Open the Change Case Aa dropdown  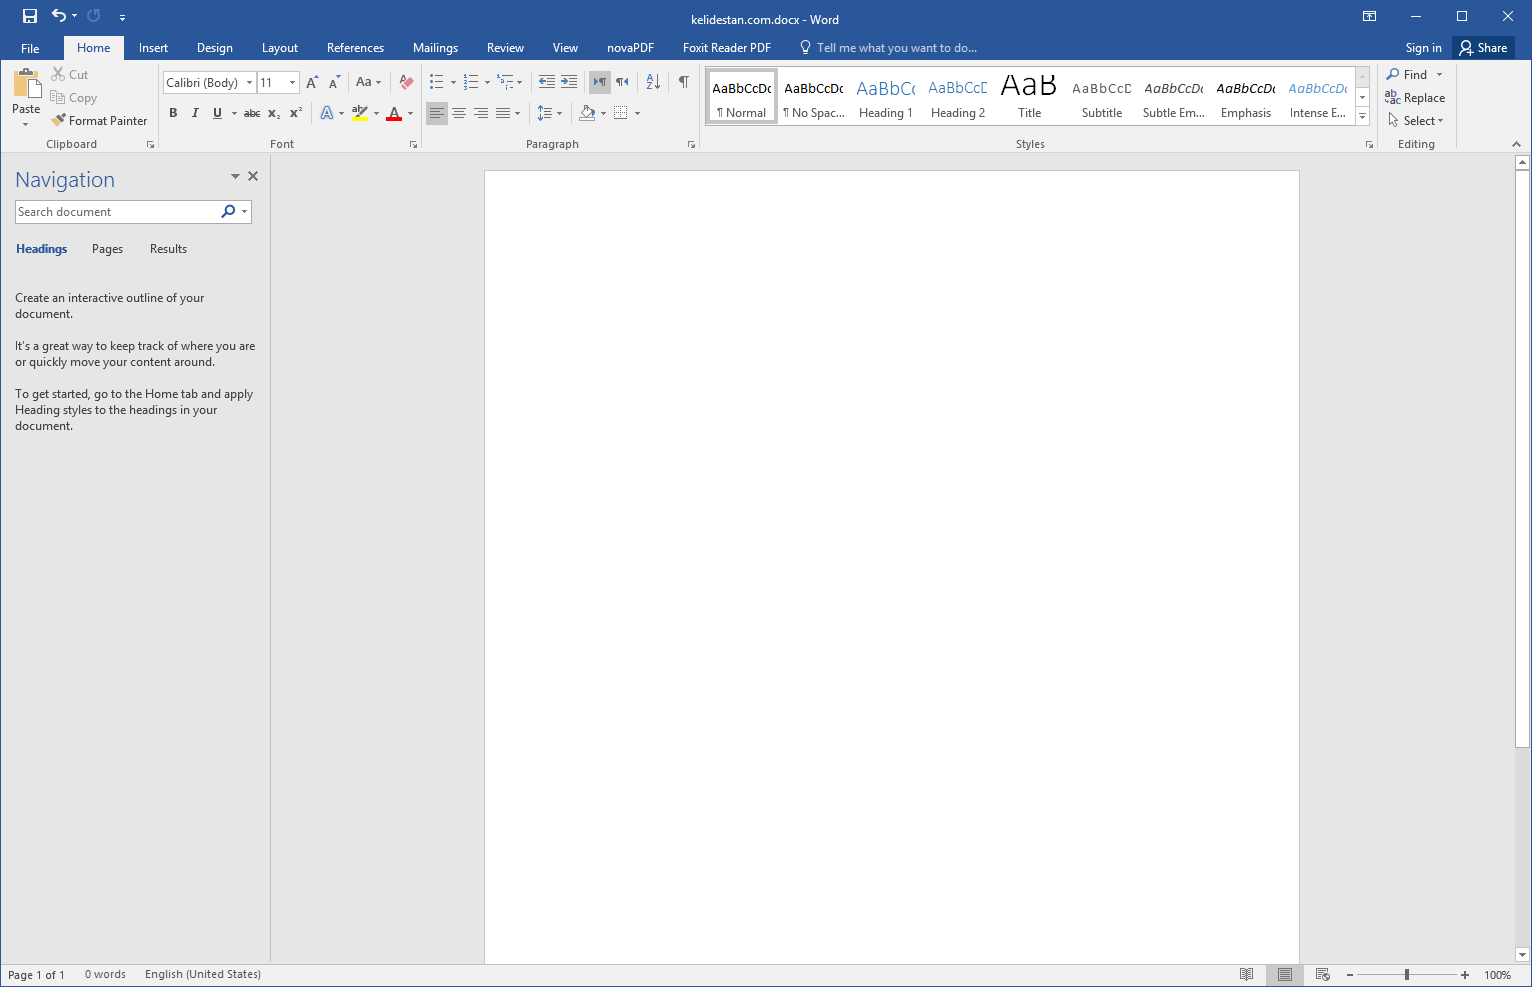point(368,82)
